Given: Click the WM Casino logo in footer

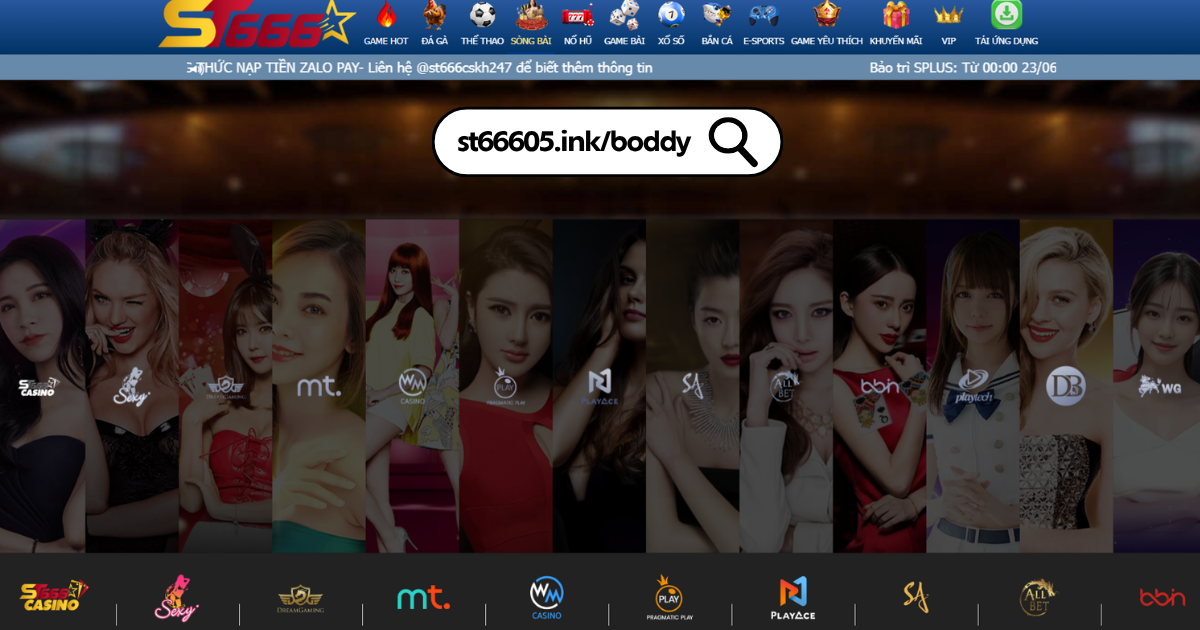Looking at the screenshot, I should point(546,598).
